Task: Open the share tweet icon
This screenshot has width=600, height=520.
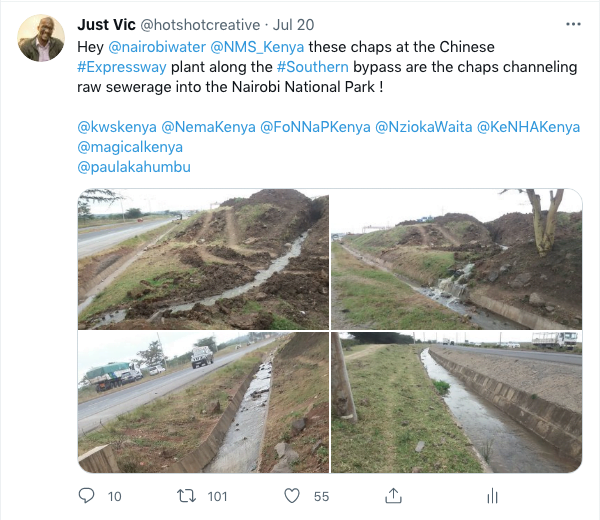Action: (x=393, y=496)
